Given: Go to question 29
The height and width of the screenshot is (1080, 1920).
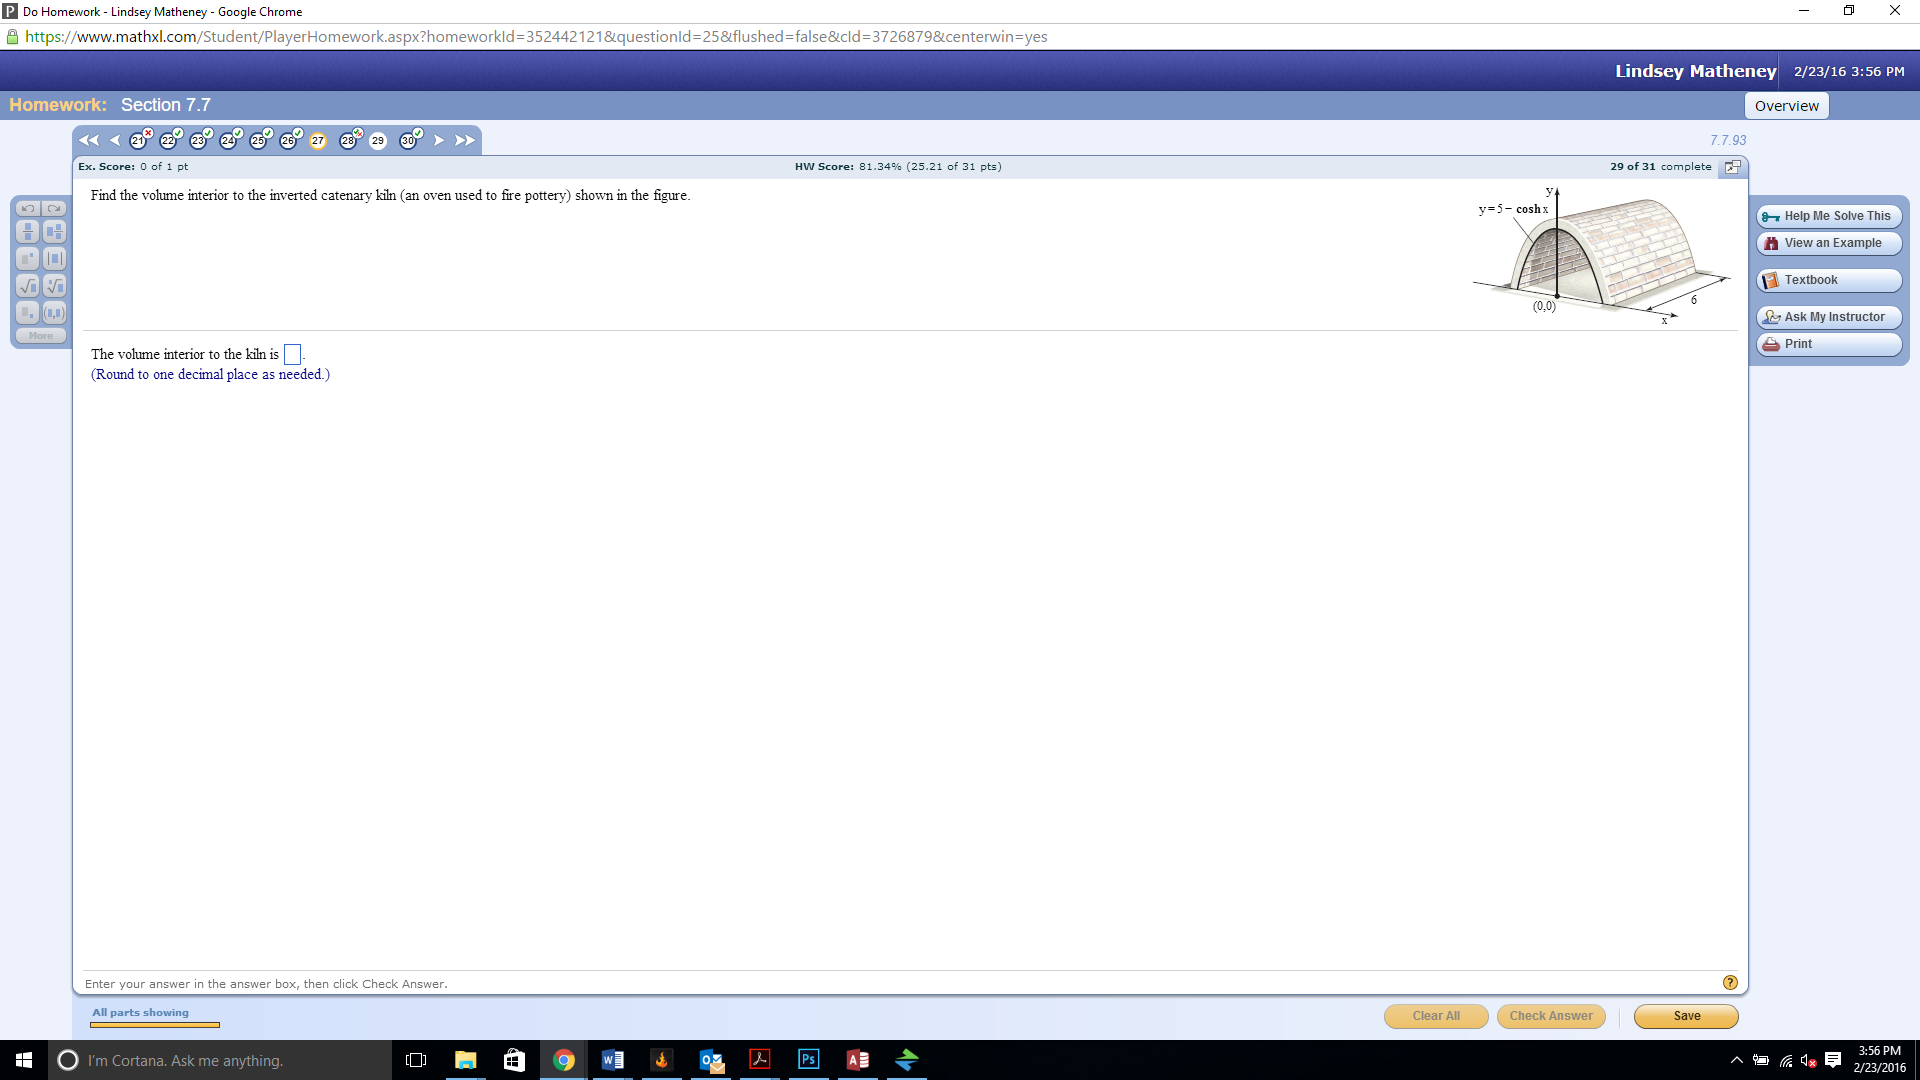Looking at the screenshot, I should (x=378, y=141).
